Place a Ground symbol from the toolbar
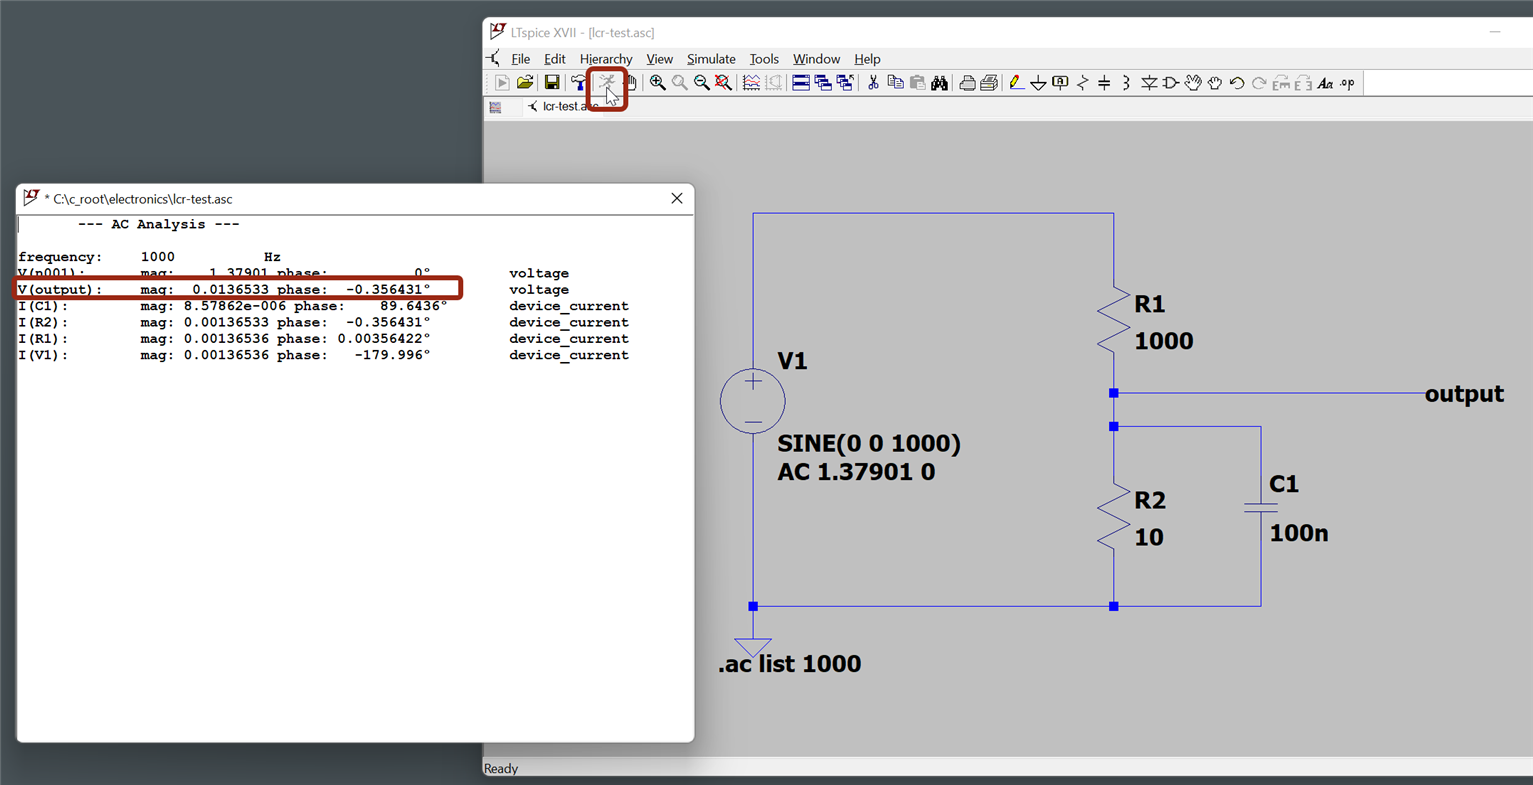Viewport: 1533px width, 785px height. click(x=1038, y=83)
